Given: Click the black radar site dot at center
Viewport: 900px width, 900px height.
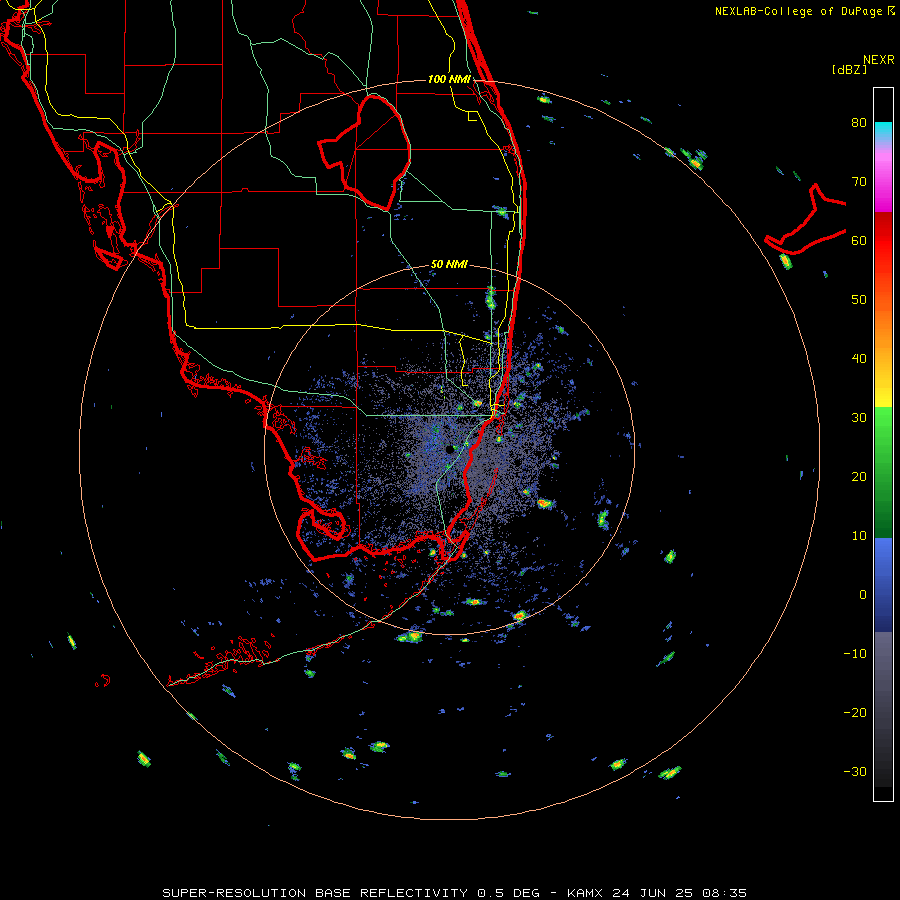Looking at the screenshot, I should pyautogui.click(x=449, y=449).
